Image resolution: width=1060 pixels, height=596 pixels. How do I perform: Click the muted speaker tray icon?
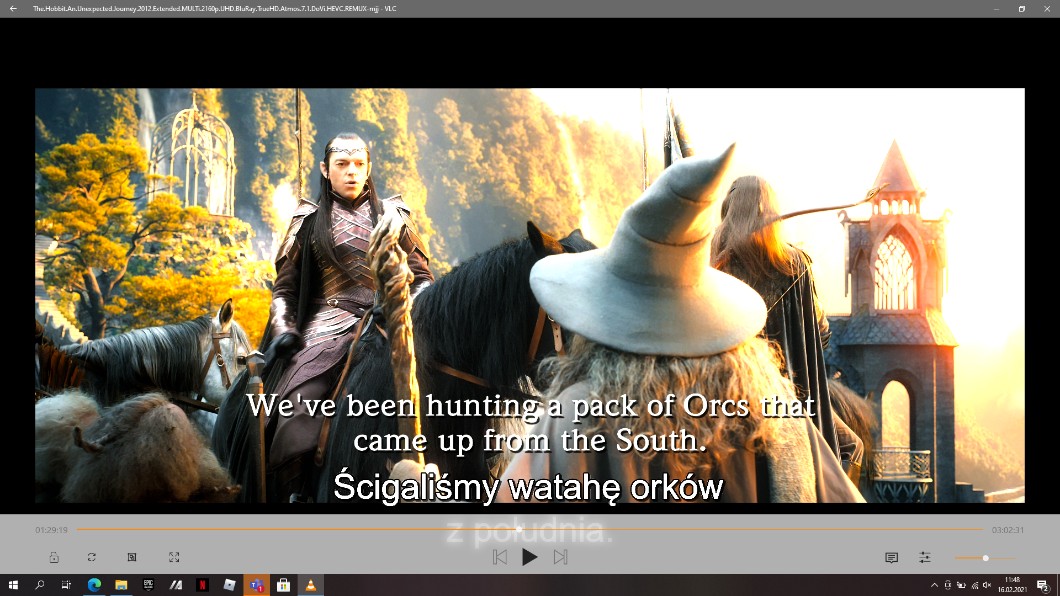[x=987, y=585]
